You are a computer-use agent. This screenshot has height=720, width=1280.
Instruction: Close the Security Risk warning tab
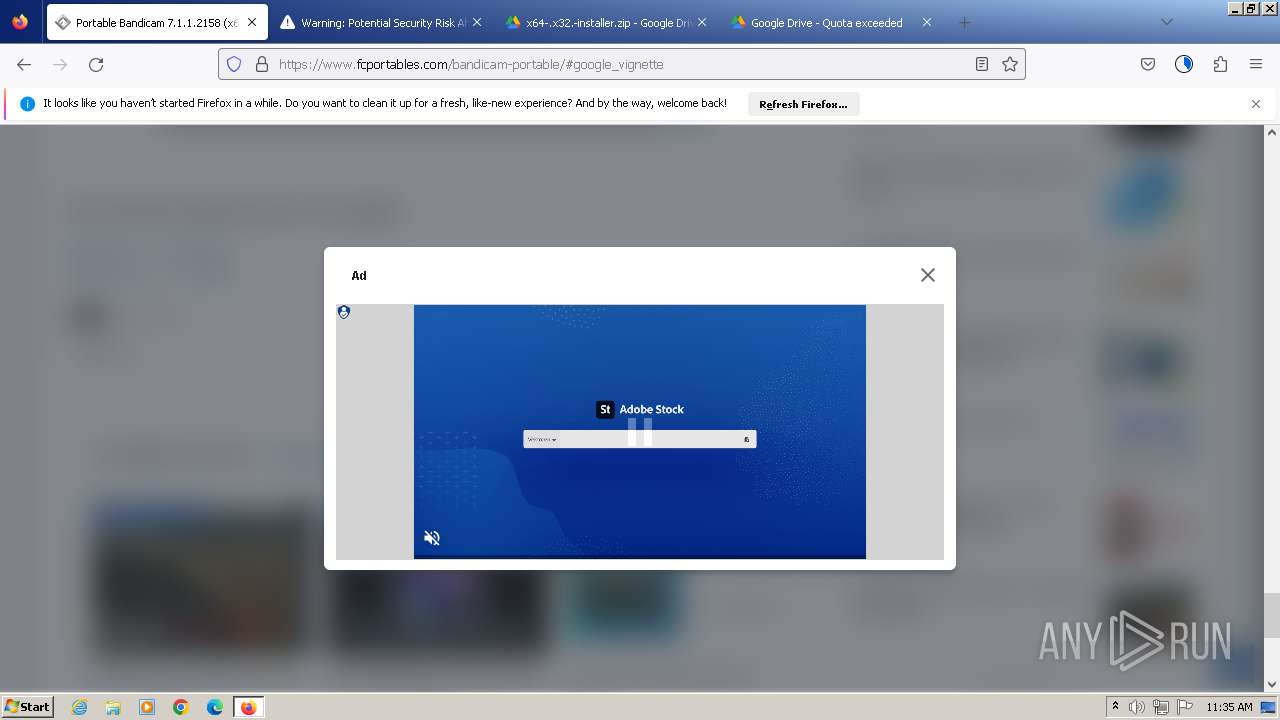[x=477, y=22]
